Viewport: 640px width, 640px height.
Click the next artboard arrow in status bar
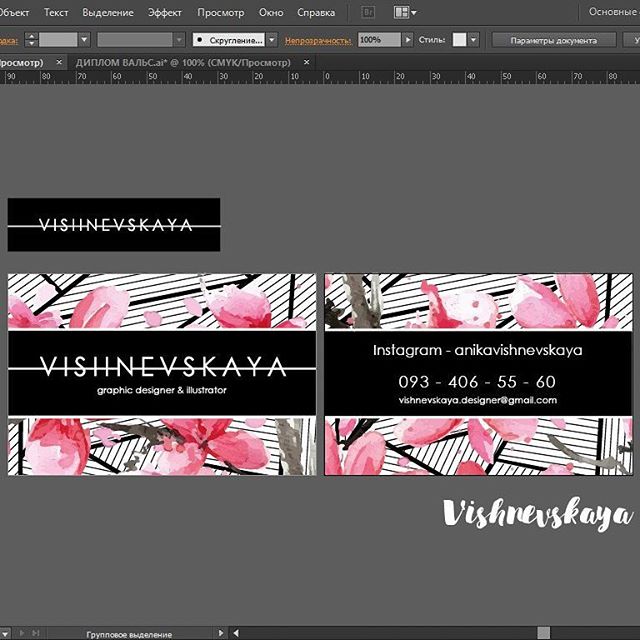pyautogui.click(x=22, y=633)
